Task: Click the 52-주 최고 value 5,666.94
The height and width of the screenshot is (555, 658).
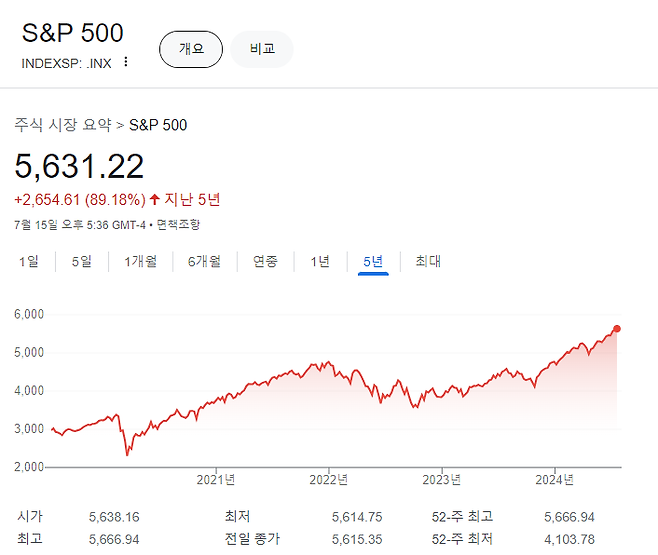Action: [569, 517]
